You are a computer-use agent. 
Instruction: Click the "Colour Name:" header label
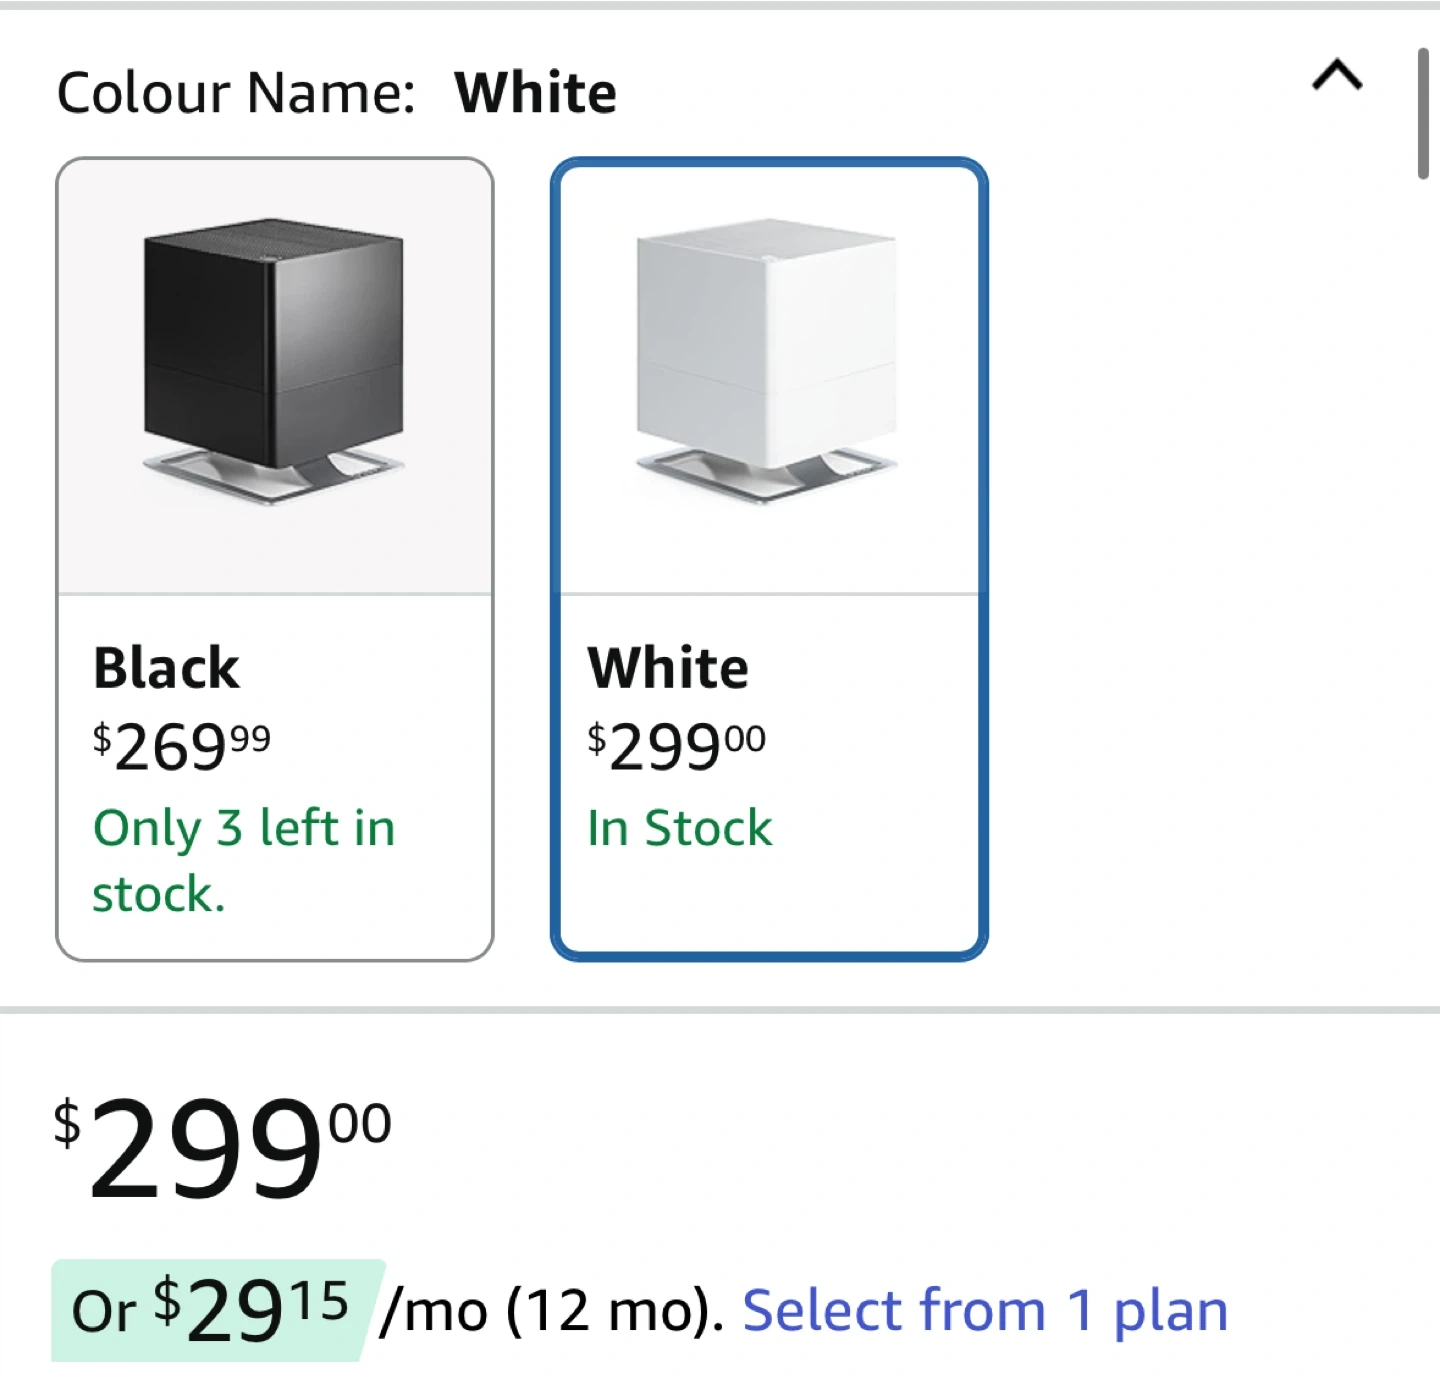pos(236,93)
